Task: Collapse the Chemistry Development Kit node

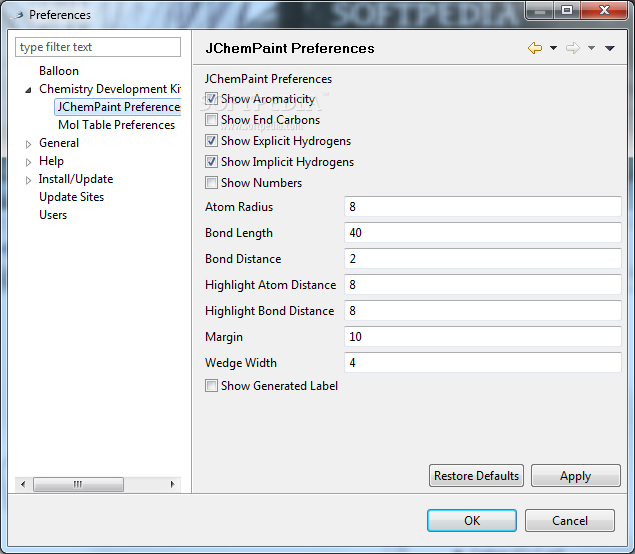Action: pyautogui.click(x=28, y=90)
